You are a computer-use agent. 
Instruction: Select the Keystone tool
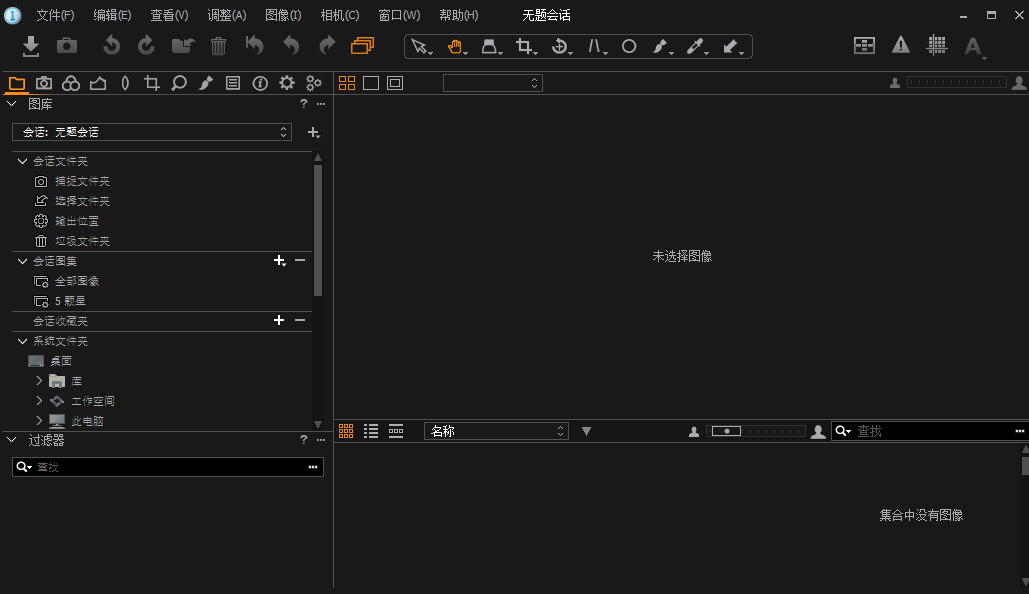coord(490,47)
